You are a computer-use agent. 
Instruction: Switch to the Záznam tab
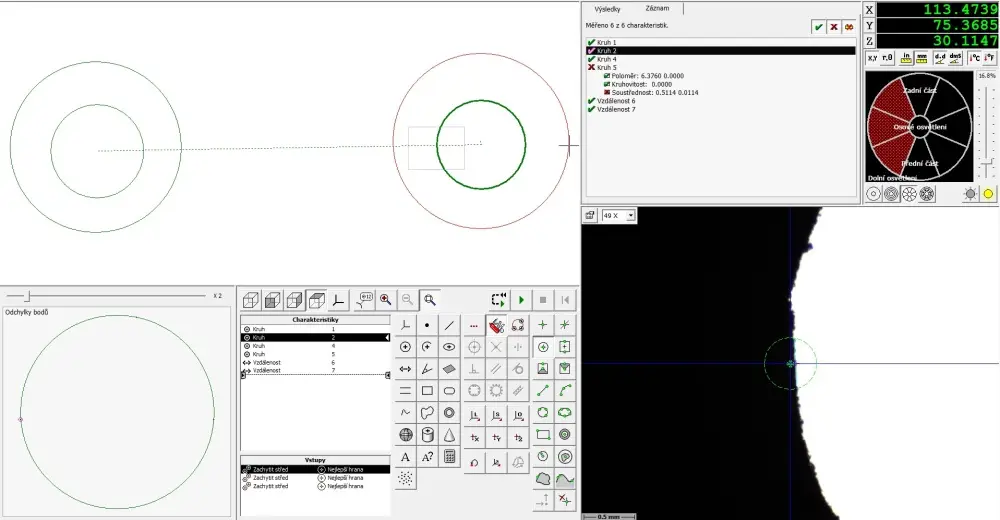[658, 8]
